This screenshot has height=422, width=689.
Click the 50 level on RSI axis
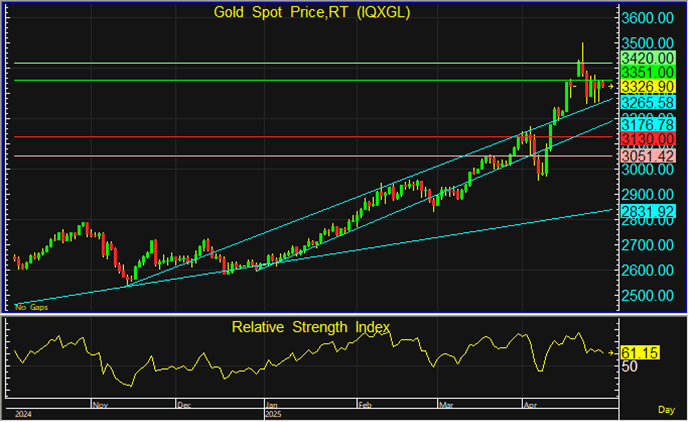pos(630,367)
